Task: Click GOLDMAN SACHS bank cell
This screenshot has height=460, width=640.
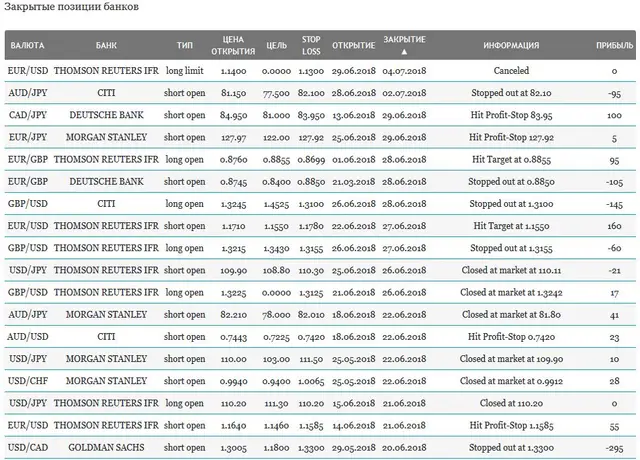Action: point(106,447)
